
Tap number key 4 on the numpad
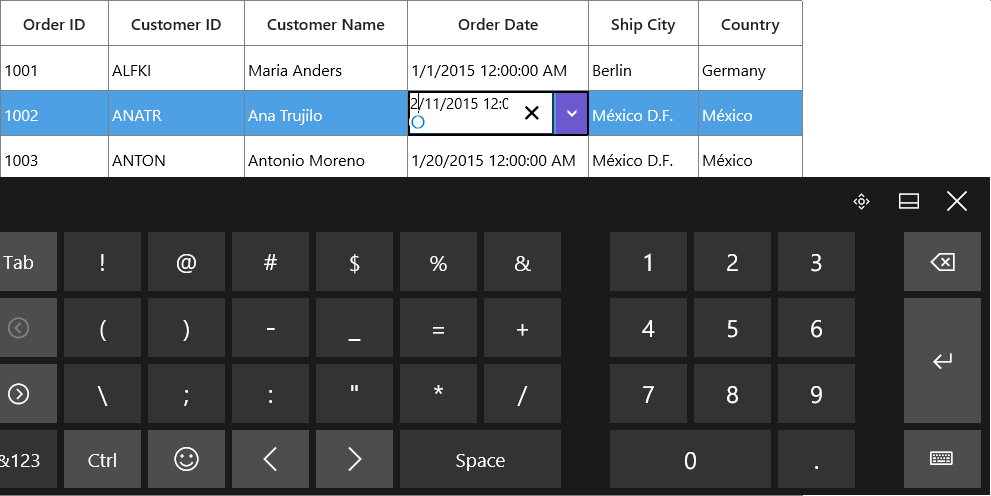[x=648, y=328]
